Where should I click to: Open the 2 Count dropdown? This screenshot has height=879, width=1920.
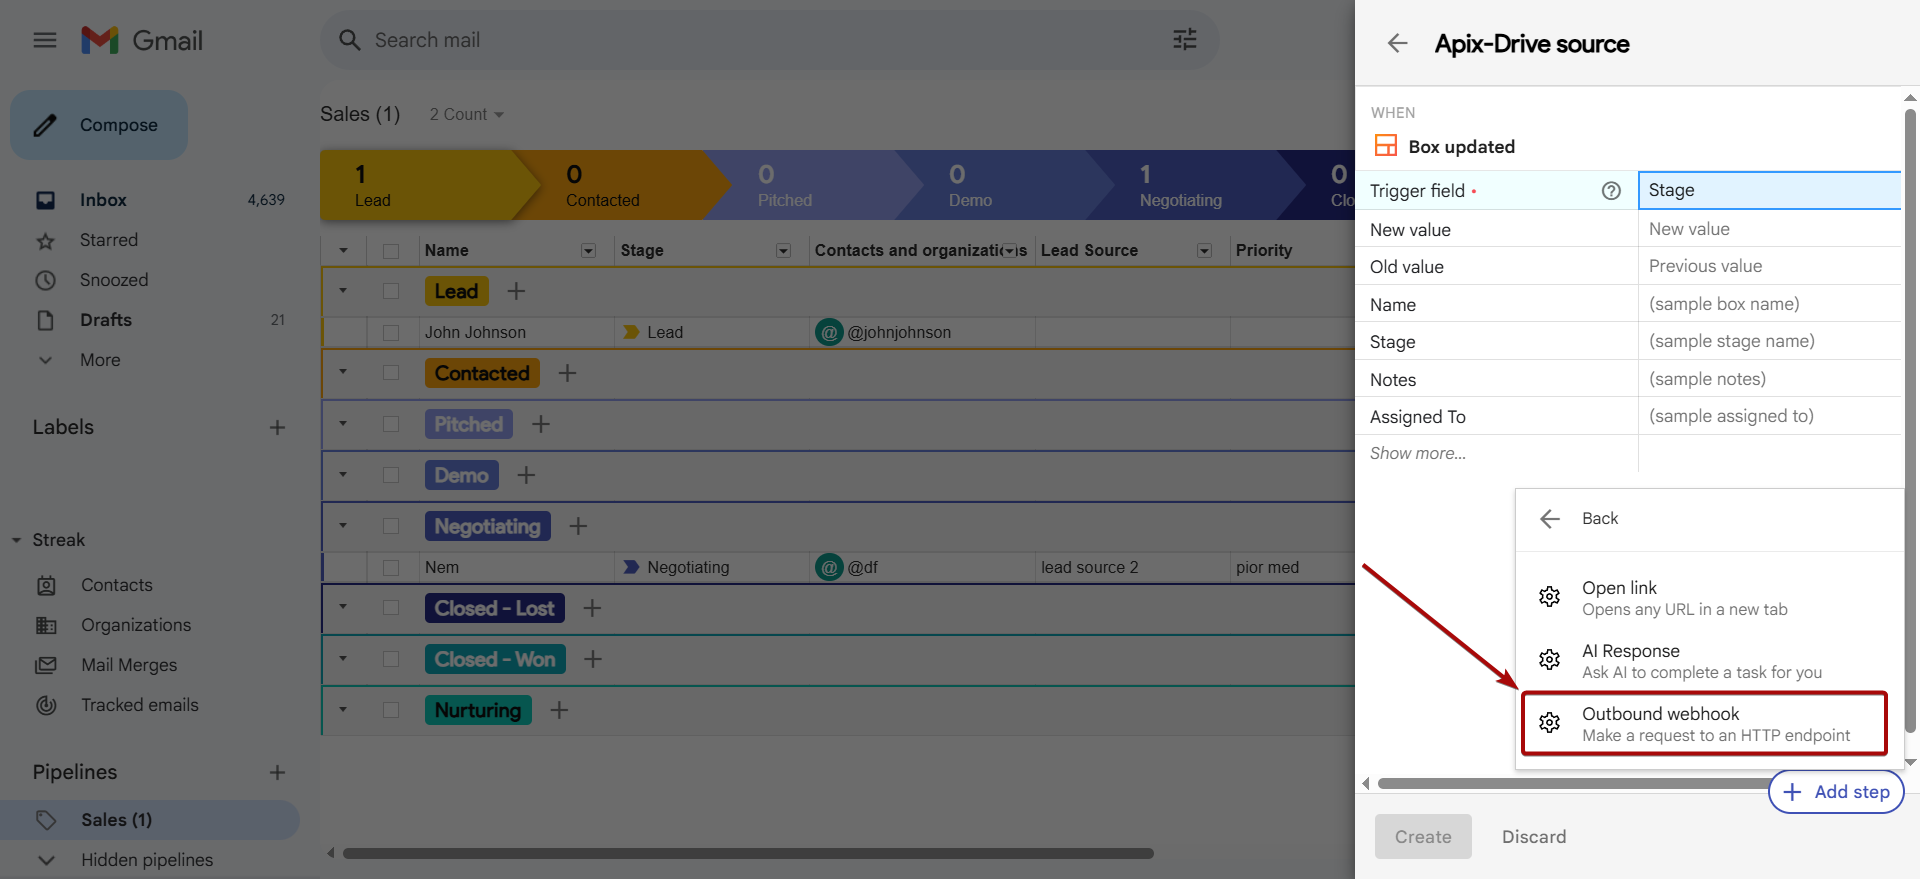467,115
